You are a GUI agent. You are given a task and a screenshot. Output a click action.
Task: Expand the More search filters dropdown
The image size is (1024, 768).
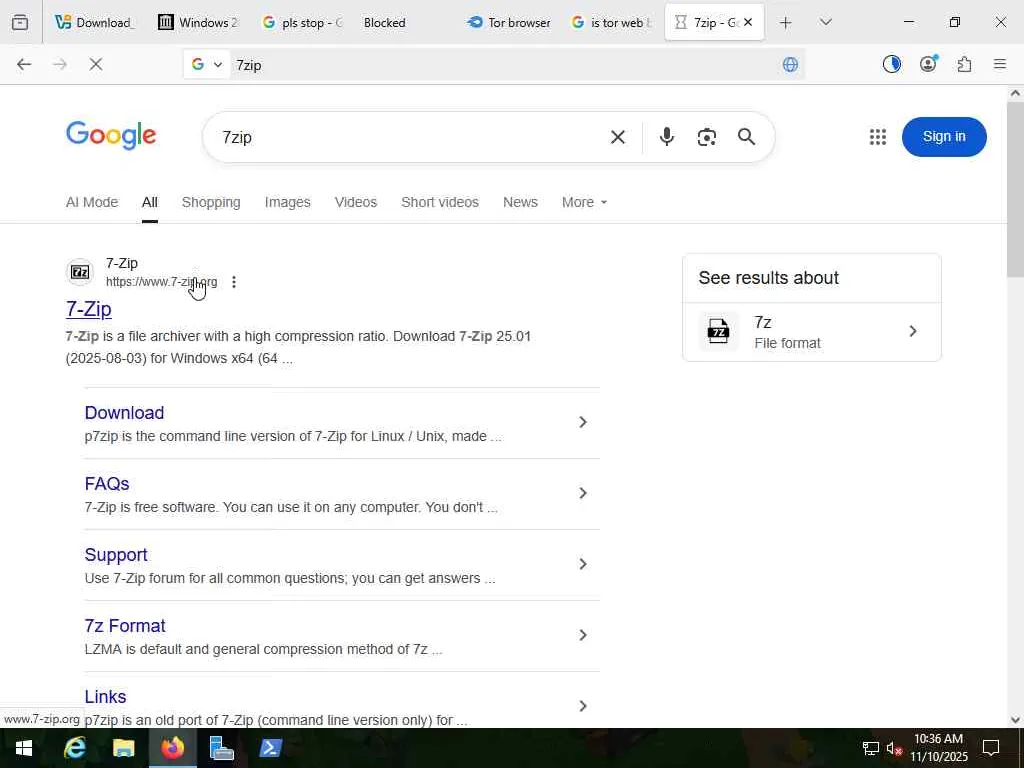point(584,202)
